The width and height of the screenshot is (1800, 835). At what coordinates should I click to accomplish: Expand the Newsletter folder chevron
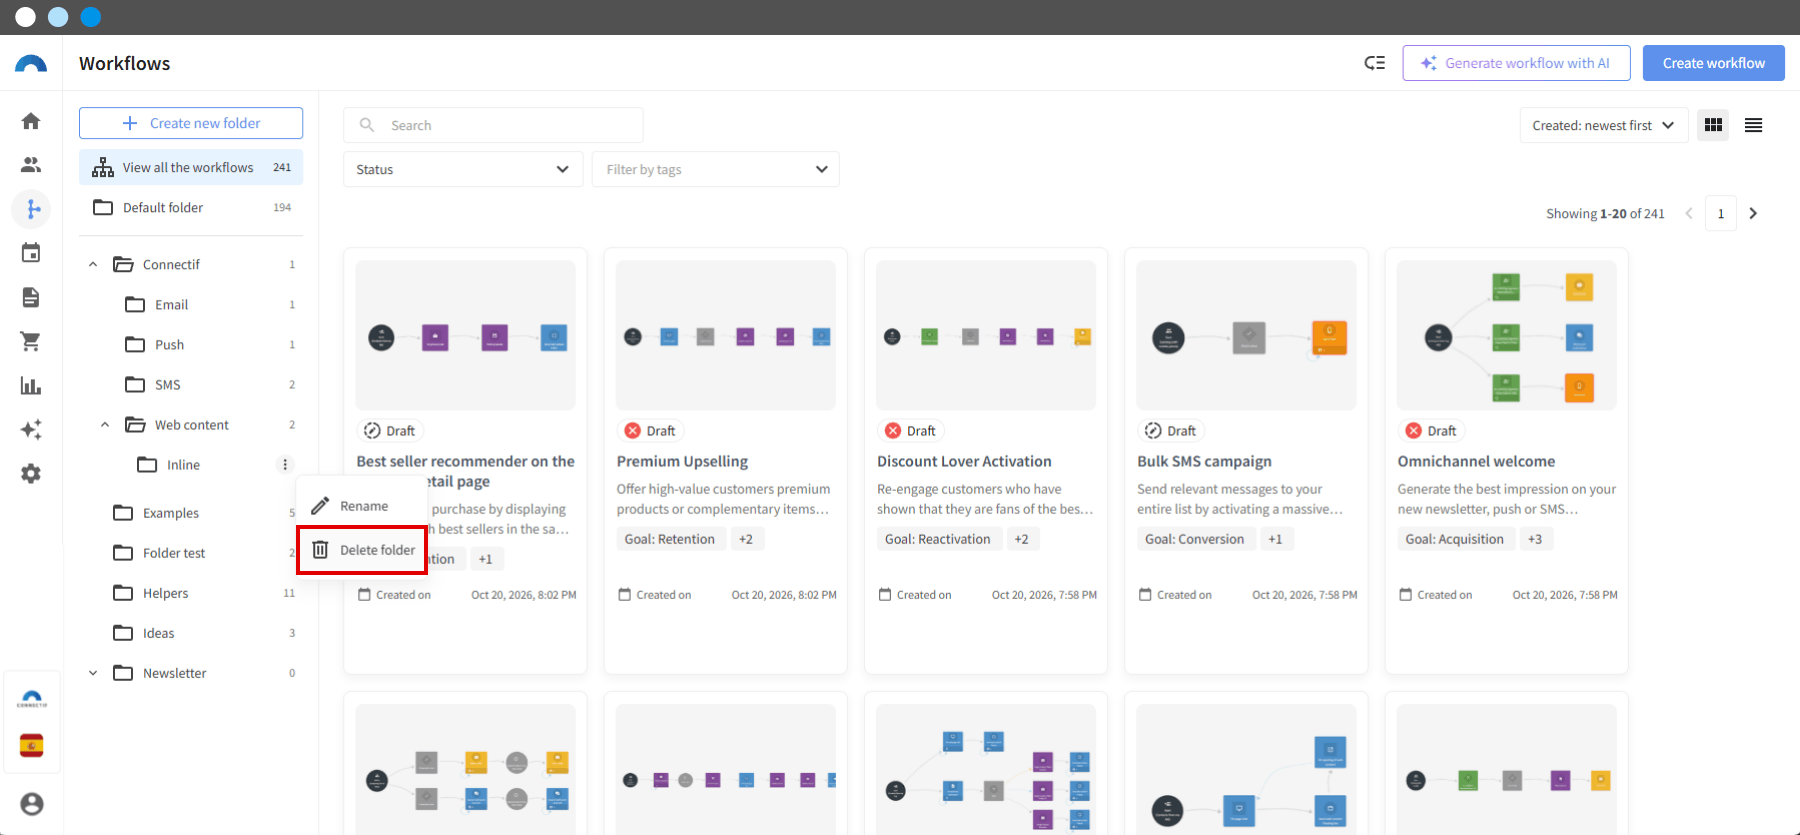tap(93, 673)
